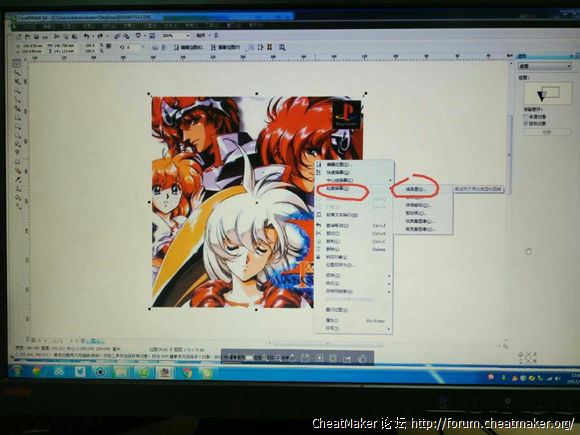Click the Resample bitmap property bar button
The image size is (580, 435).
[225, 47]
